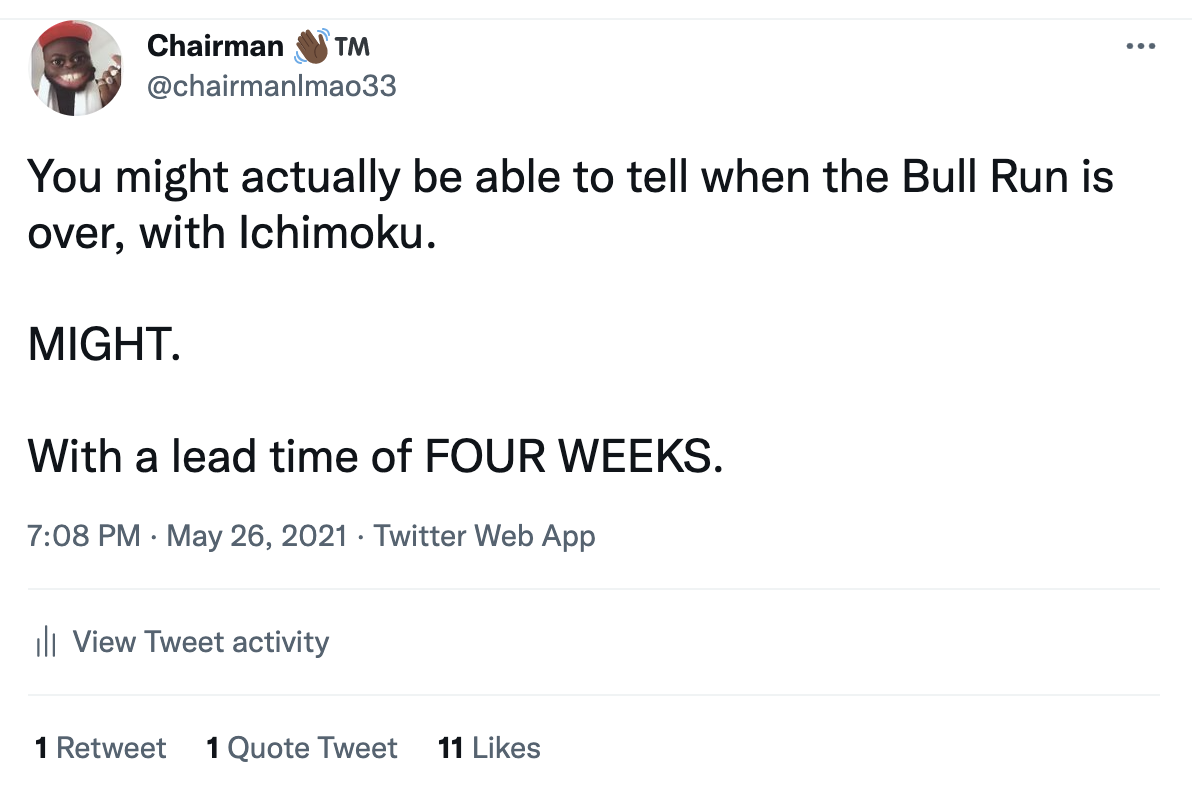
Task: Open the View Tweet activity link
Action: 200,642
